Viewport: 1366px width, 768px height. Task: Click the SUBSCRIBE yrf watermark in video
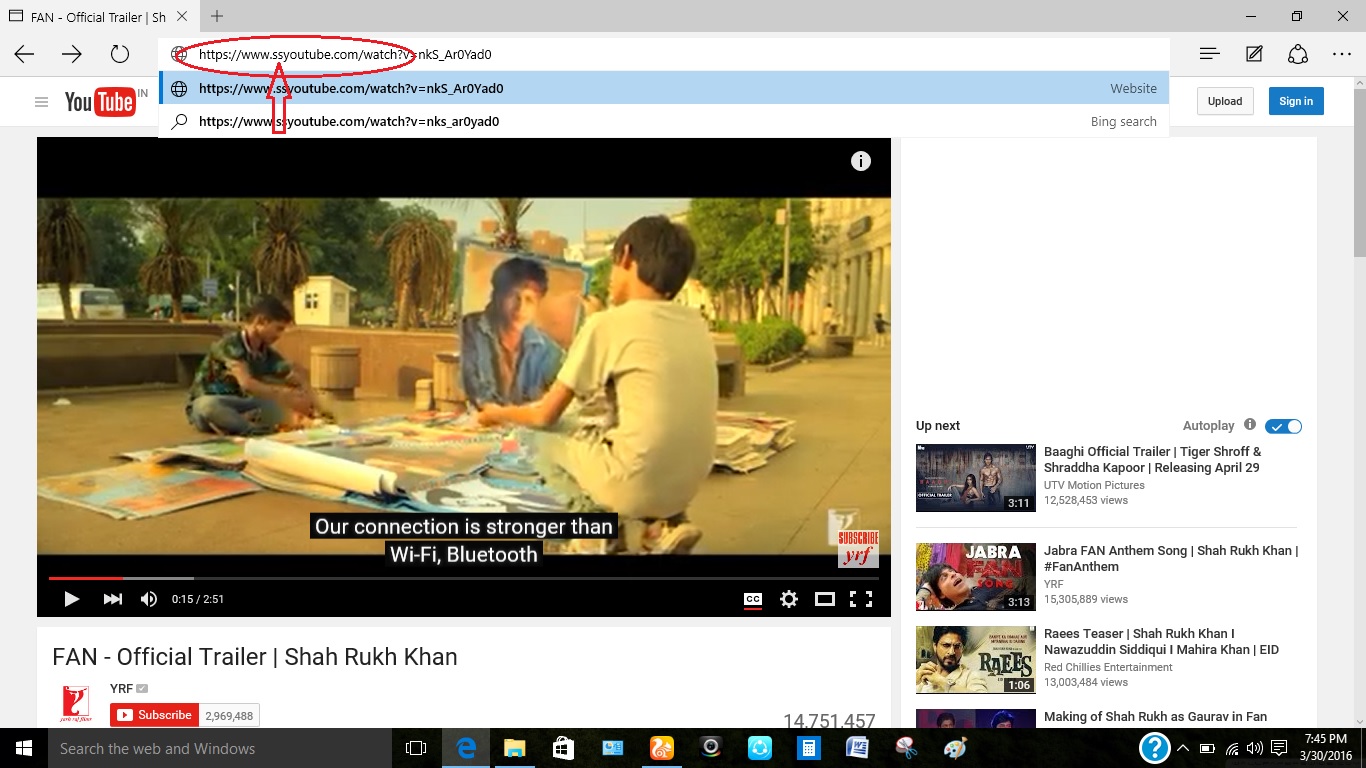[x=858, y=549]
